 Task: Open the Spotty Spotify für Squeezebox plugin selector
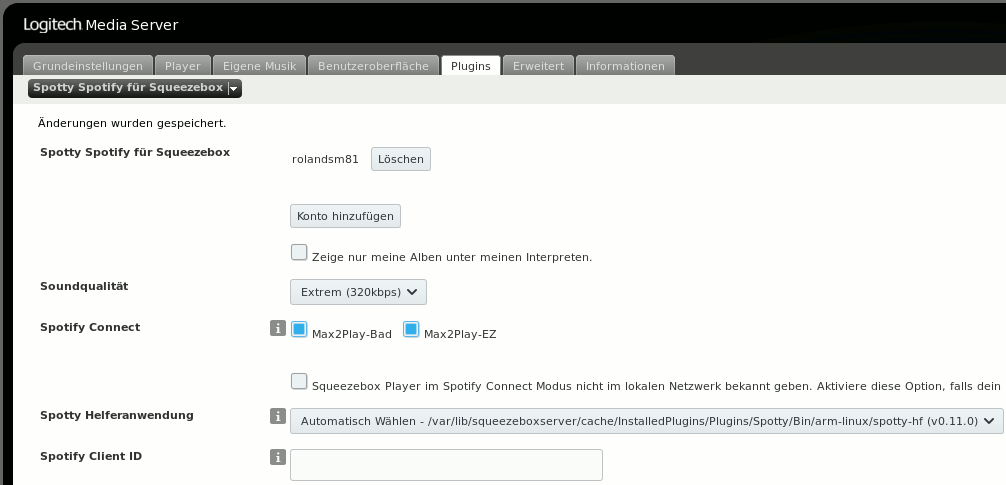[x=135, y=88]
